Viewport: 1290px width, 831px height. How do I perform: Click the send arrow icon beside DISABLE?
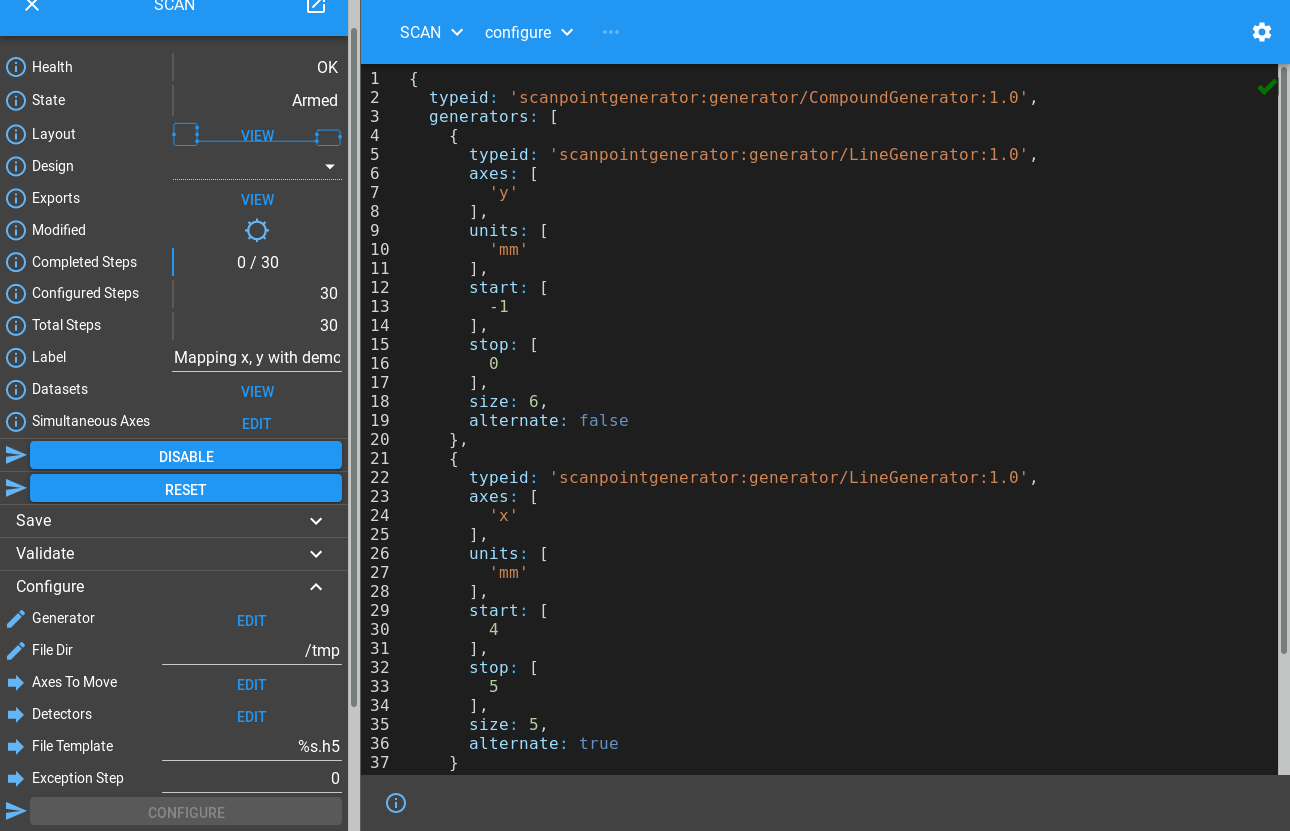[x=16, y=456]
